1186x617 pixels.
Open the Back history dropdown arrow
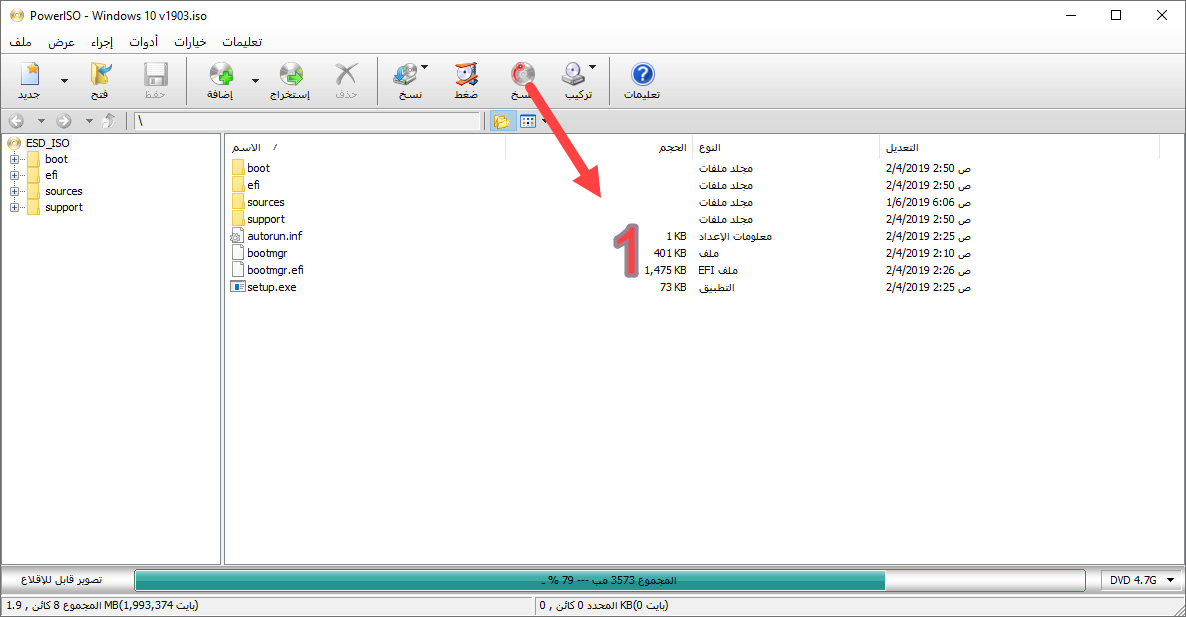(41, 121)
